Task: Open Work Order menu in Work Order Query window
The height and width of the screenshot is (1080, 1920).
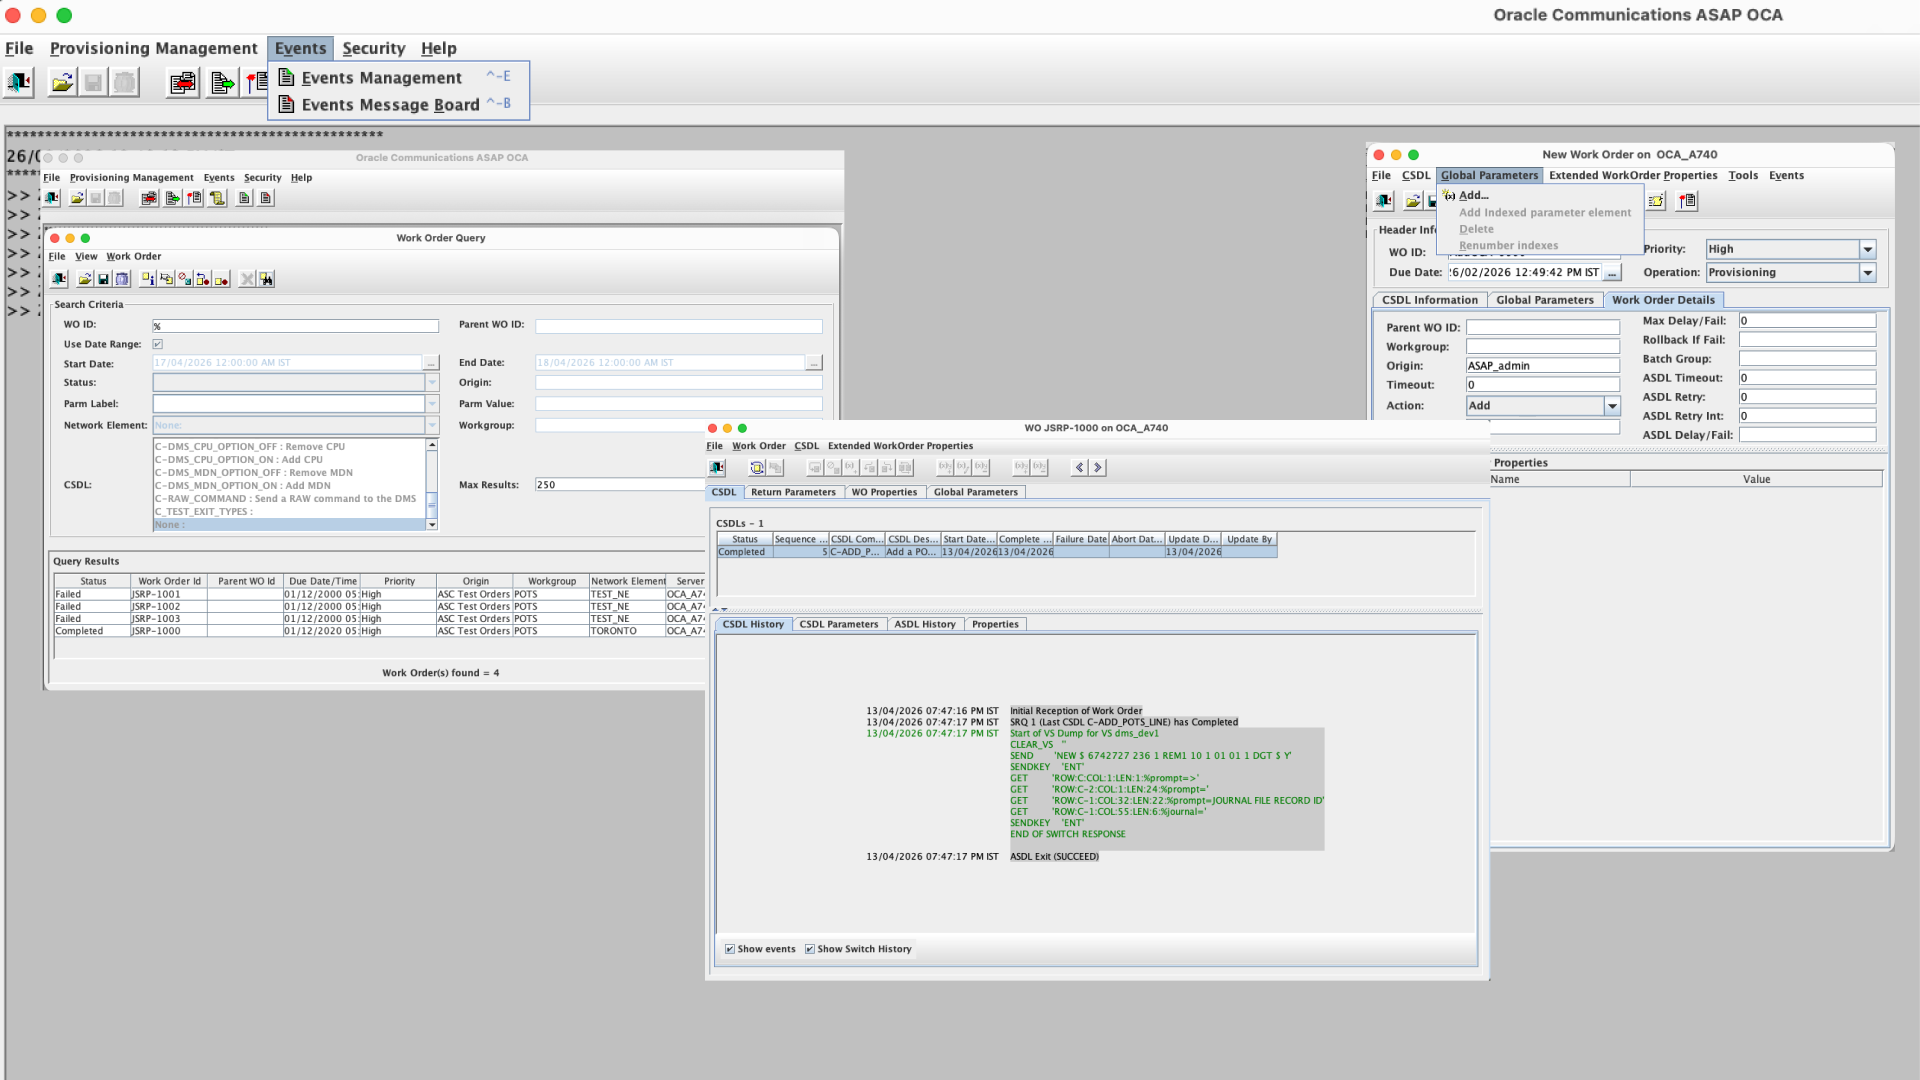Action: [x=134, y=257]
